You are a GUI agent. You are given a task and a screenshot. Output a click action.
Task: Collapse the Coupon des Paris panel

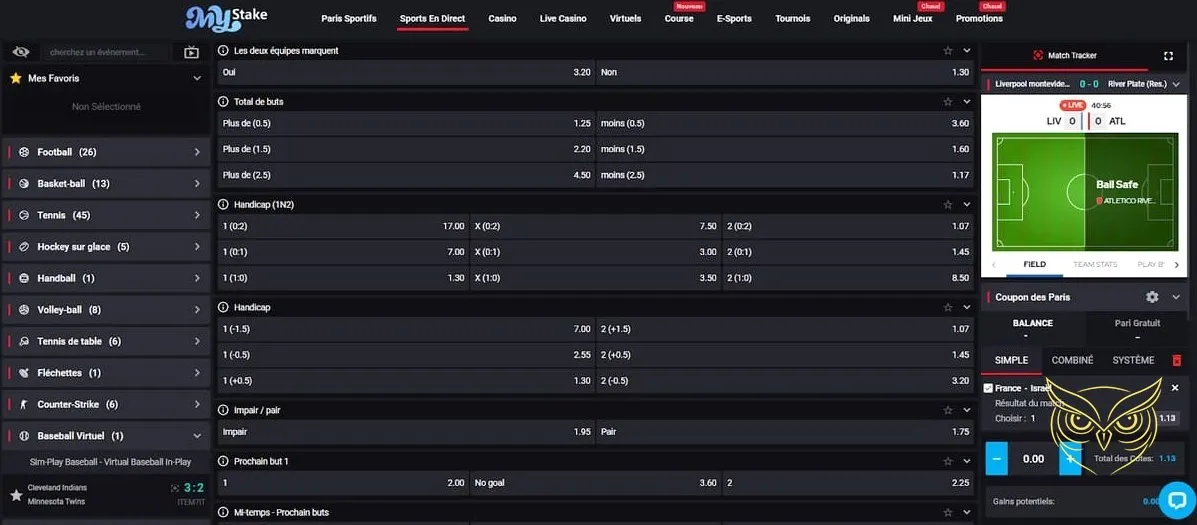click(x=1176, y=297)
